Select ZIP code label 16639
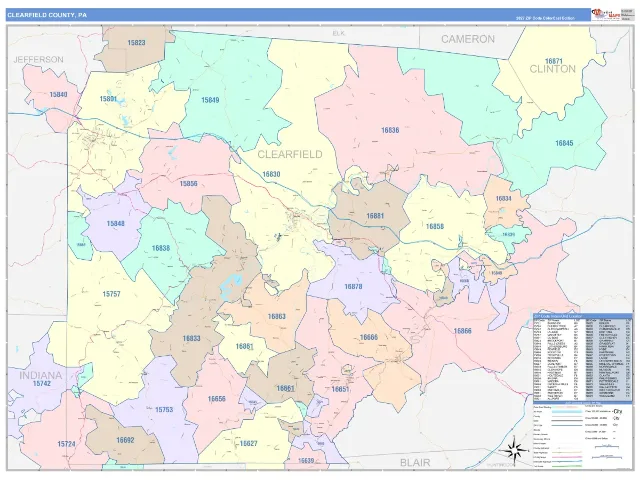The image size is (640, 480). point(306,461)
